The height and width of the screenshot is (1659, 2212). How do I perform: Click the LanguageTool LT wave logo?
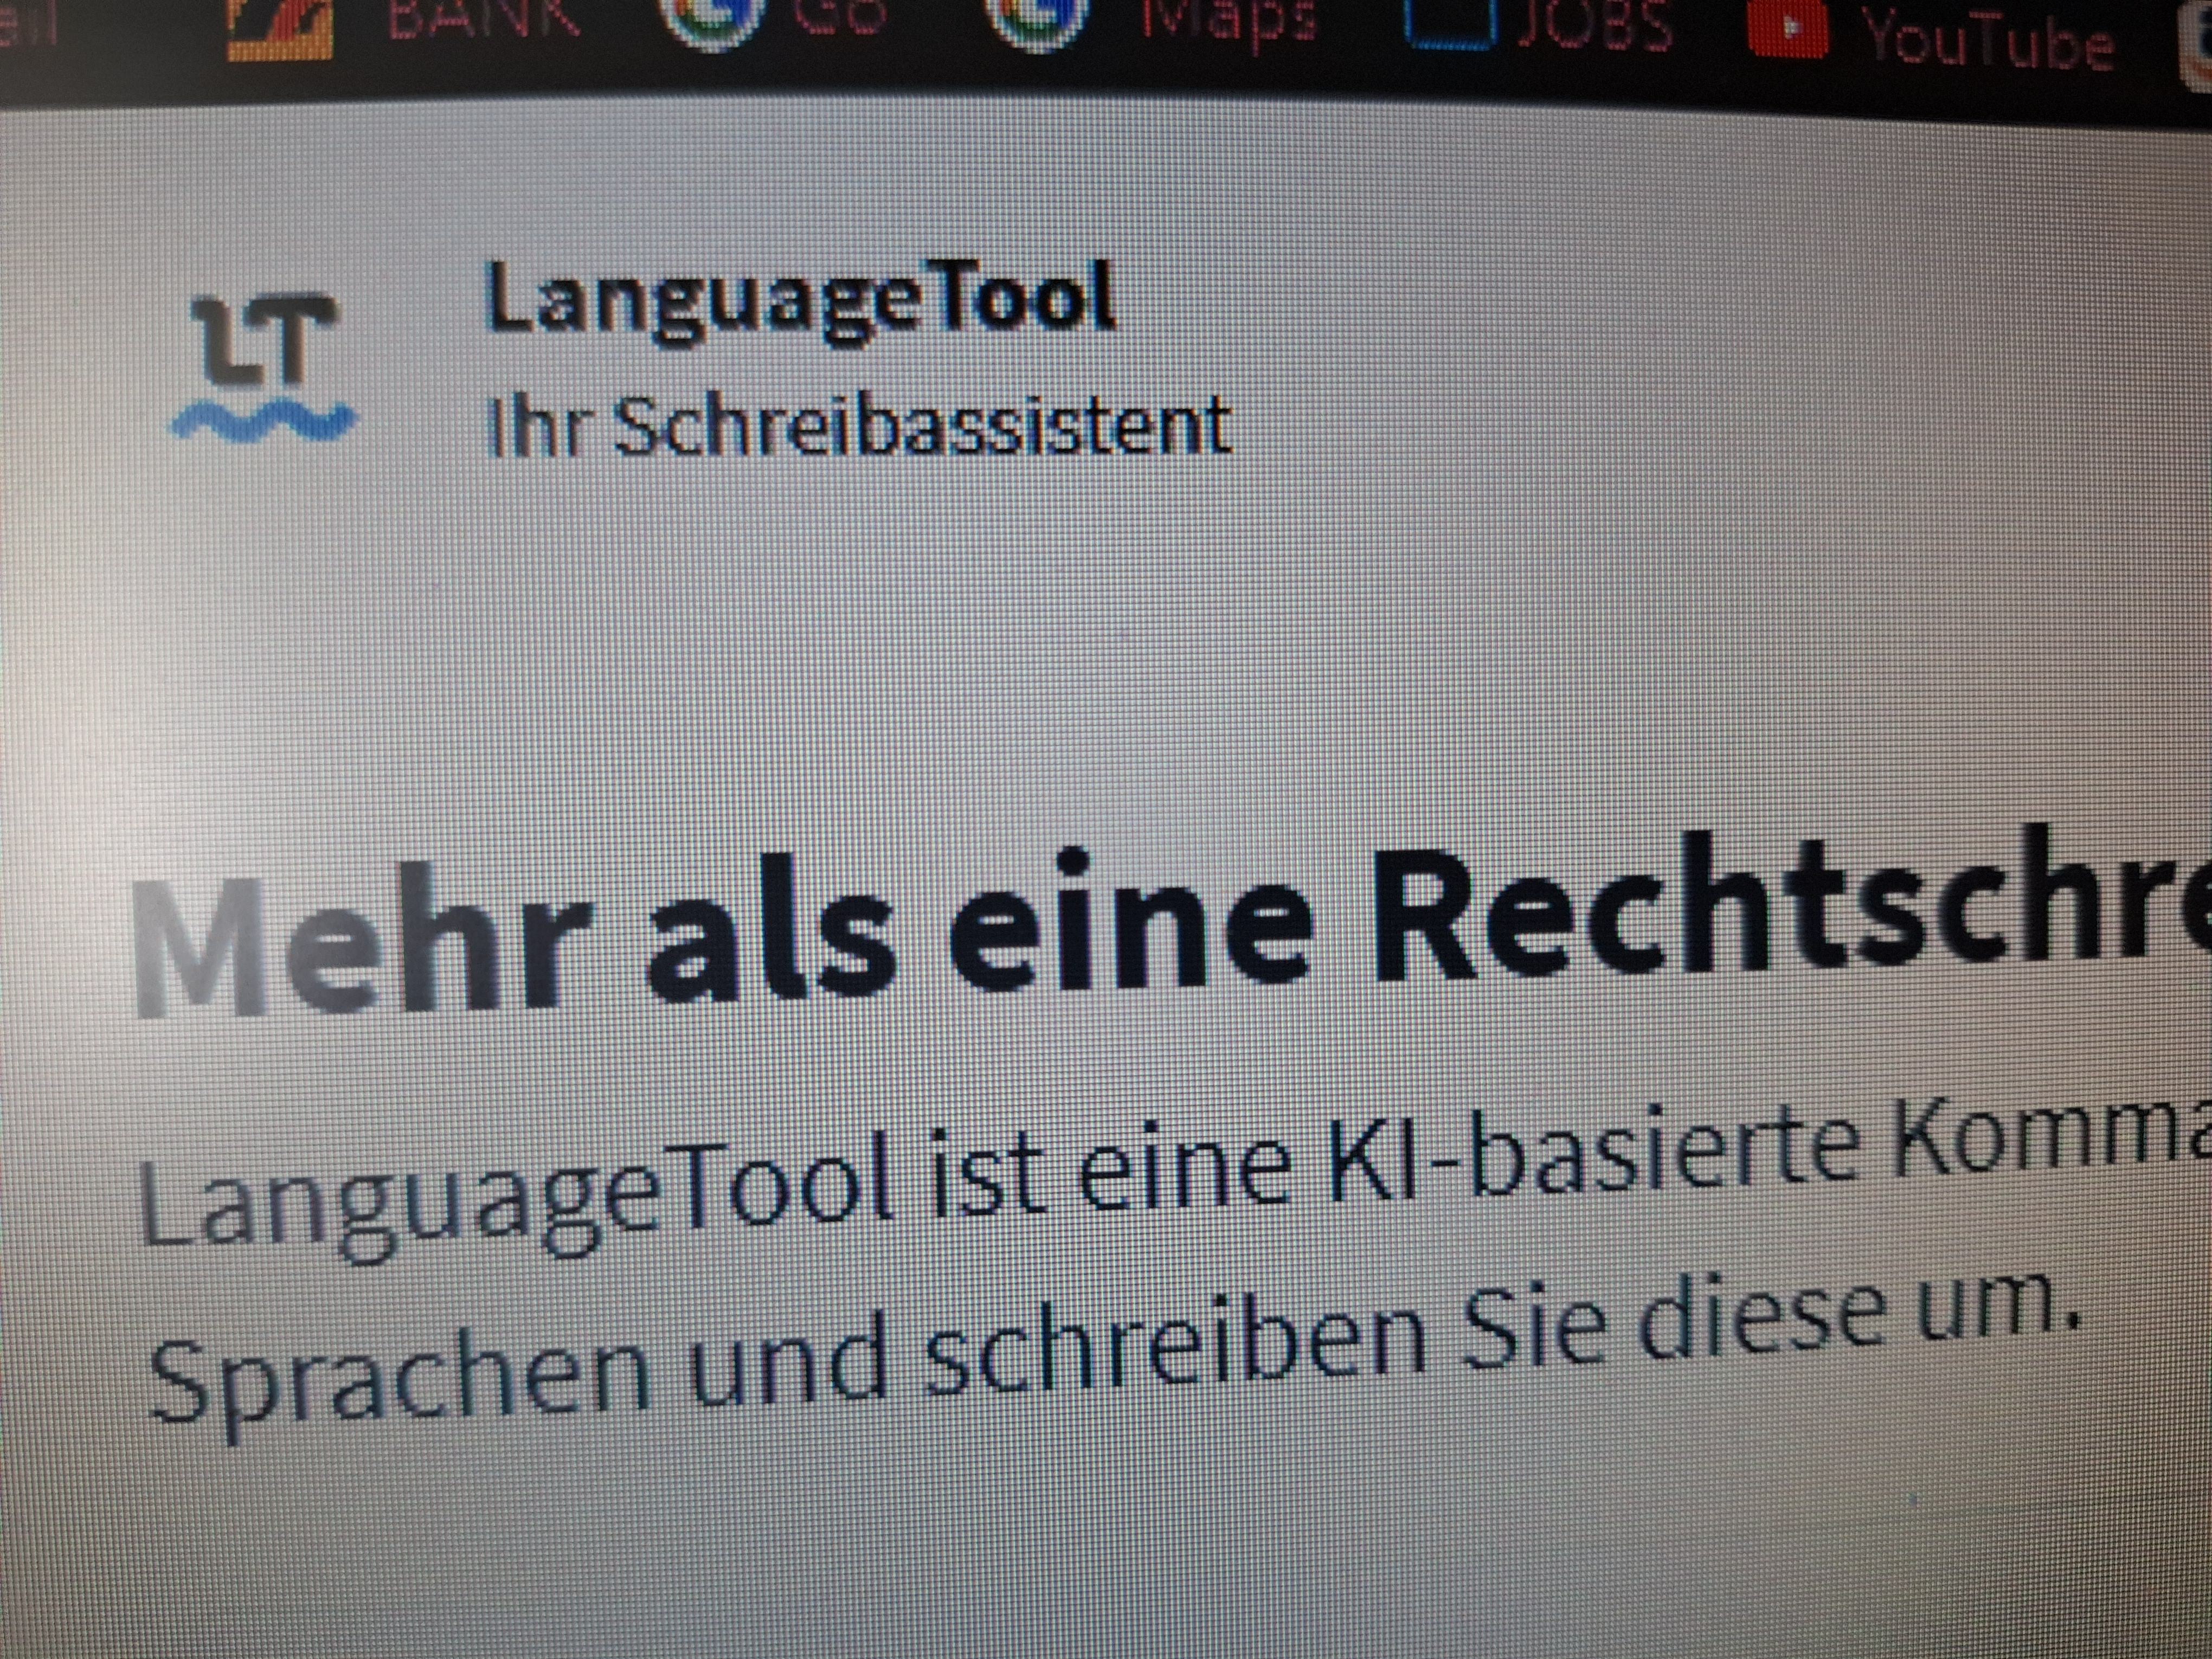pos(264,367)
